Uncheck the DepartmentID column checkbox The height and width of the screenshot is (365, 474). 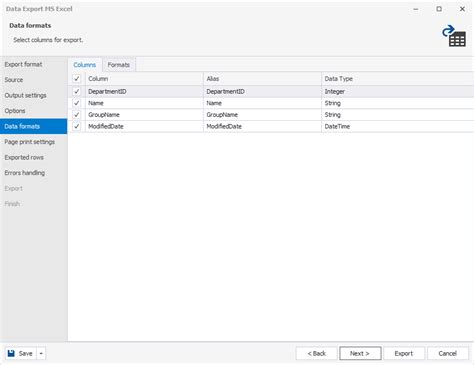(77, 91)
